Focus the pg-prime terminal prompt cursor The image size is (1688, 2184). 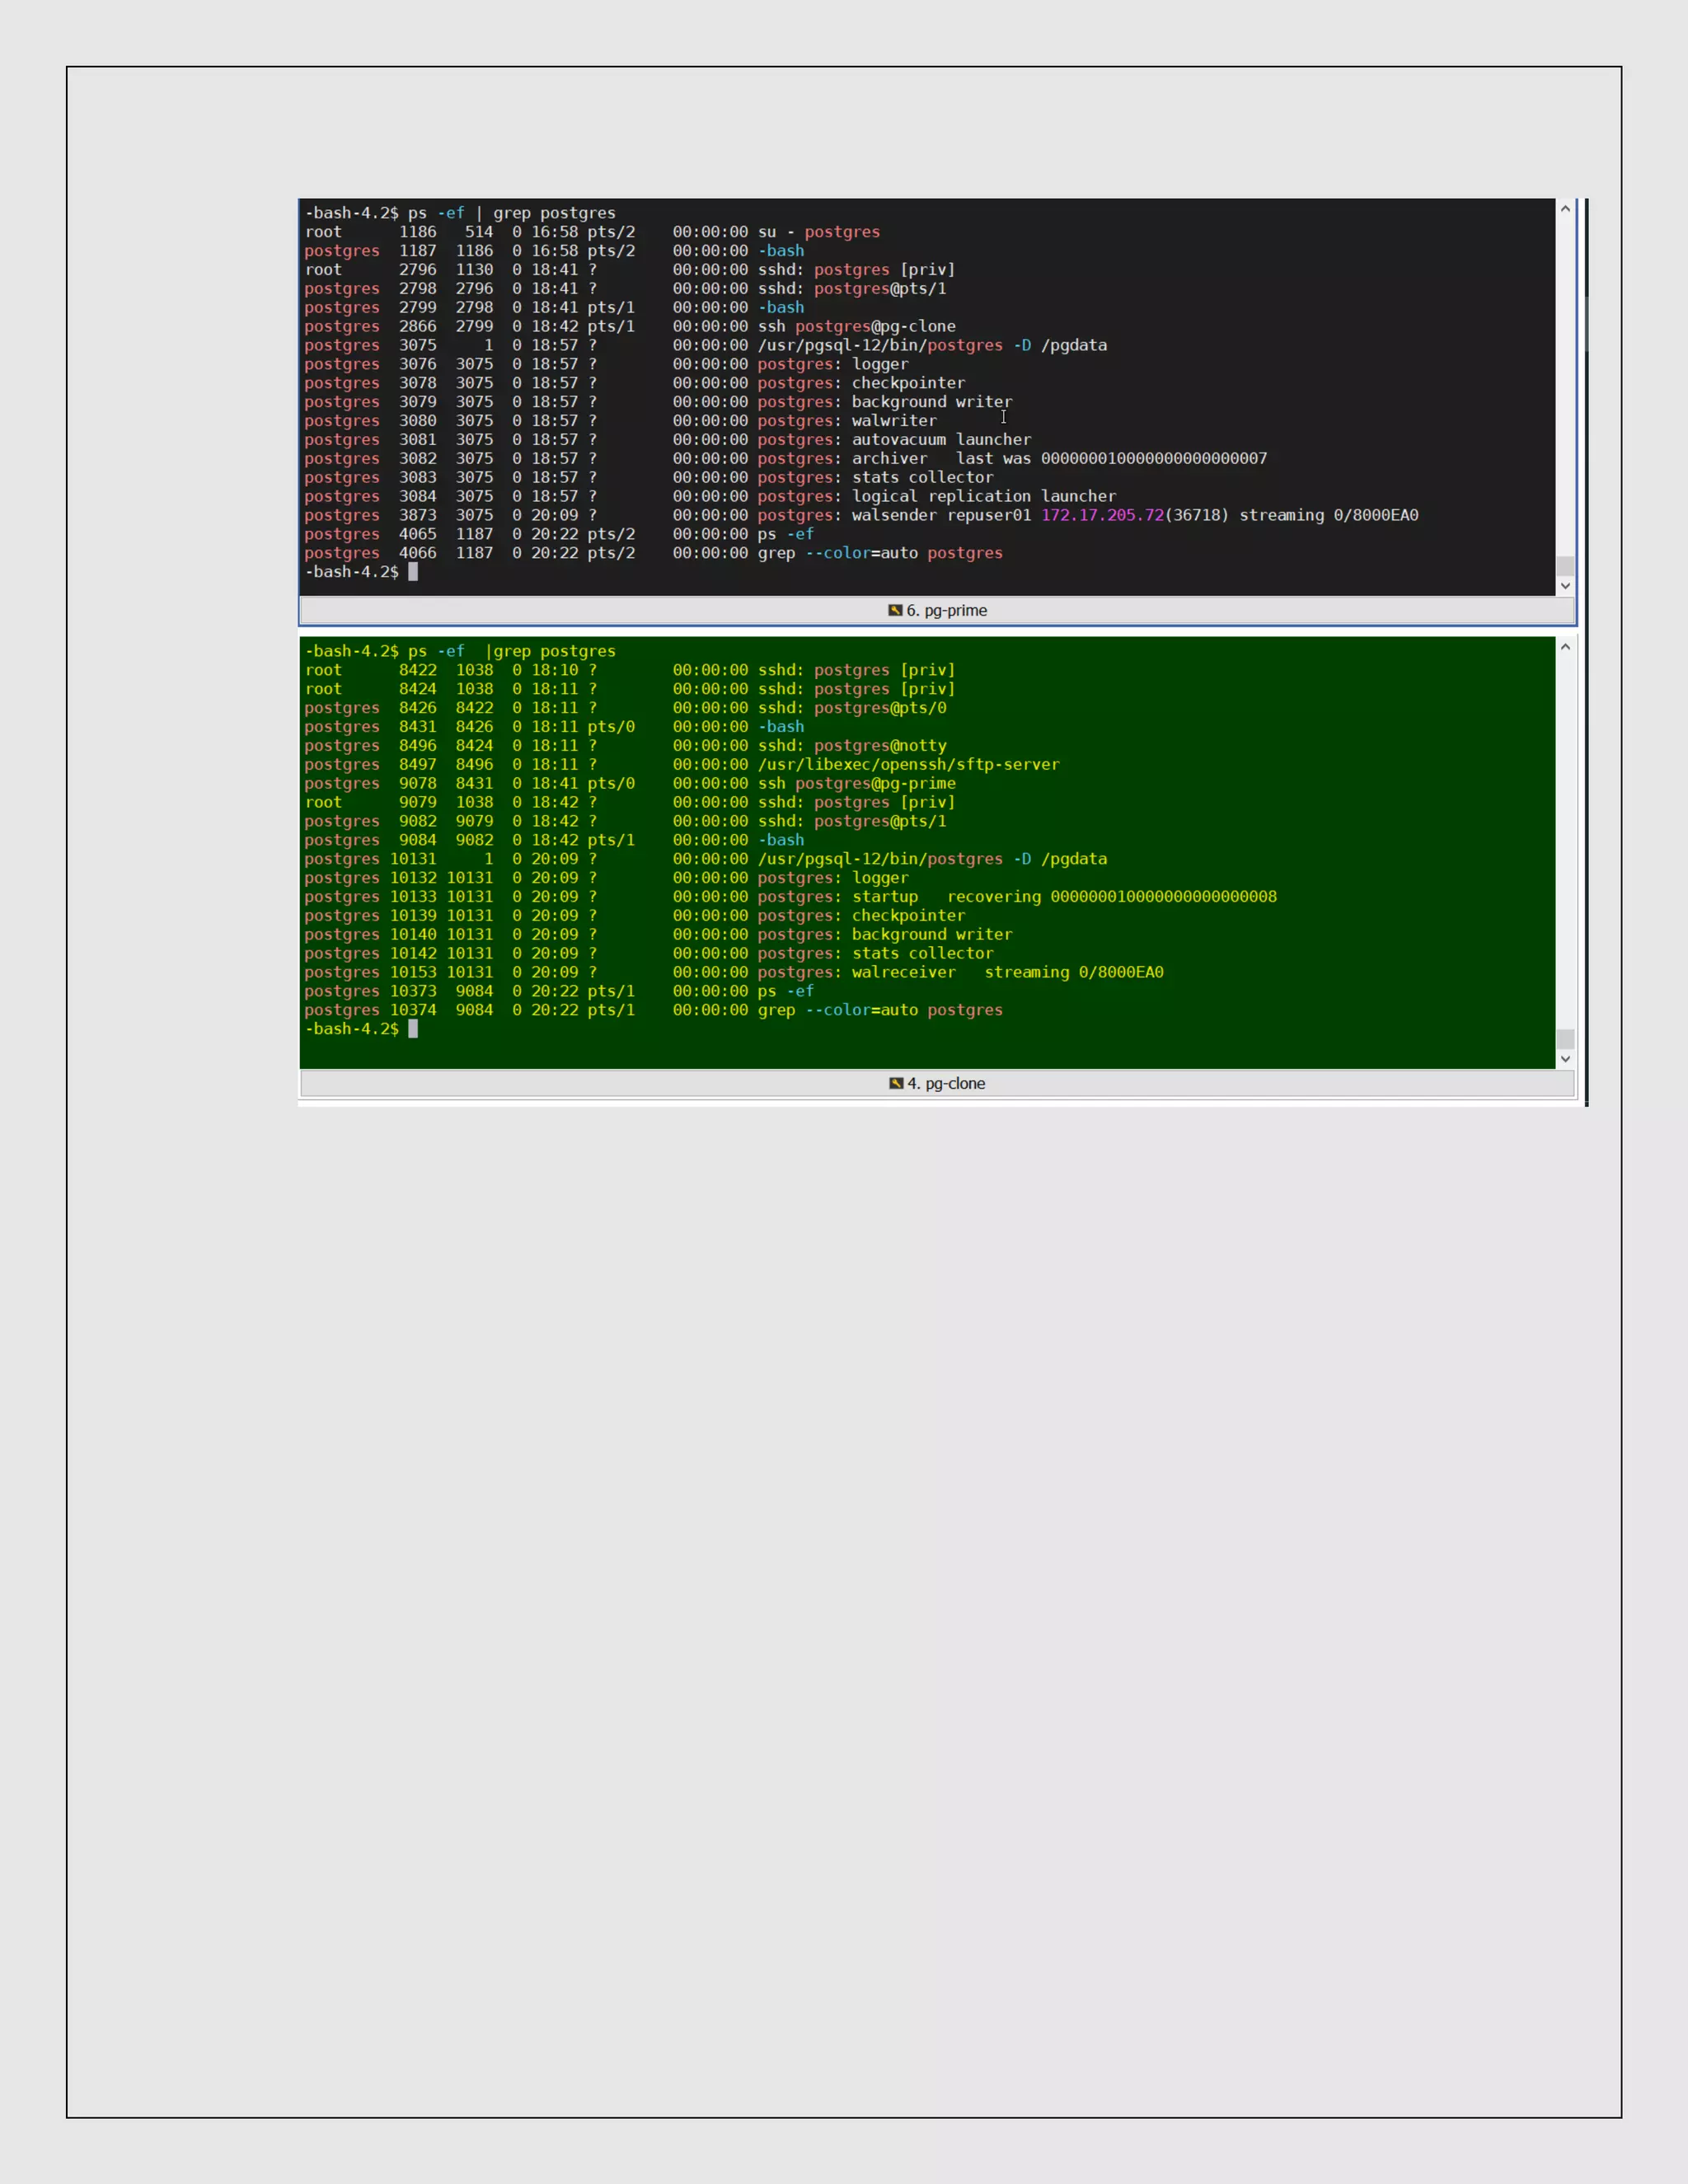tap(413, 572)
